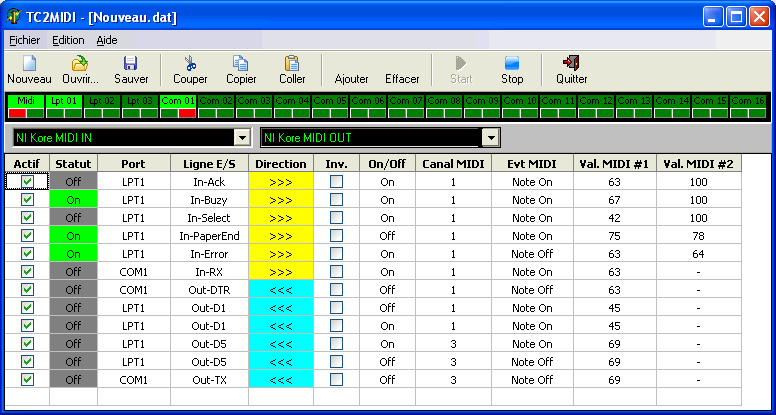Viewport: 776px width, 415px height.
Task: Expand the NI Kore MIDI OUT dropdown
Action: 489,137
